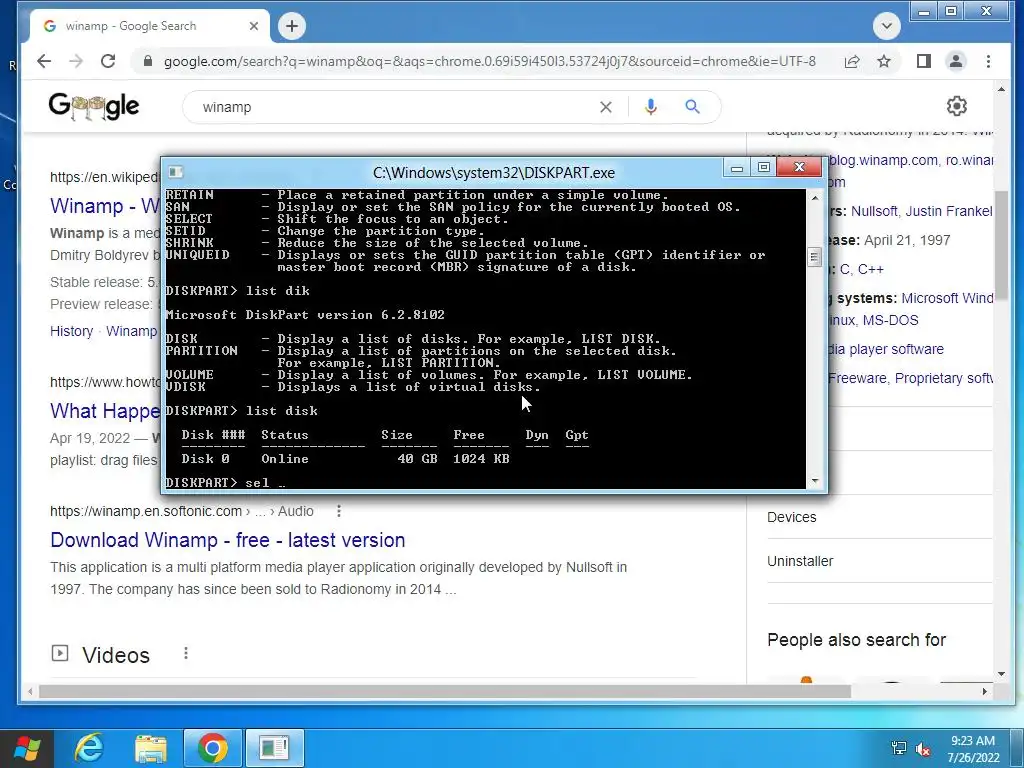Click the muted volume tray icon

(923, 748)
